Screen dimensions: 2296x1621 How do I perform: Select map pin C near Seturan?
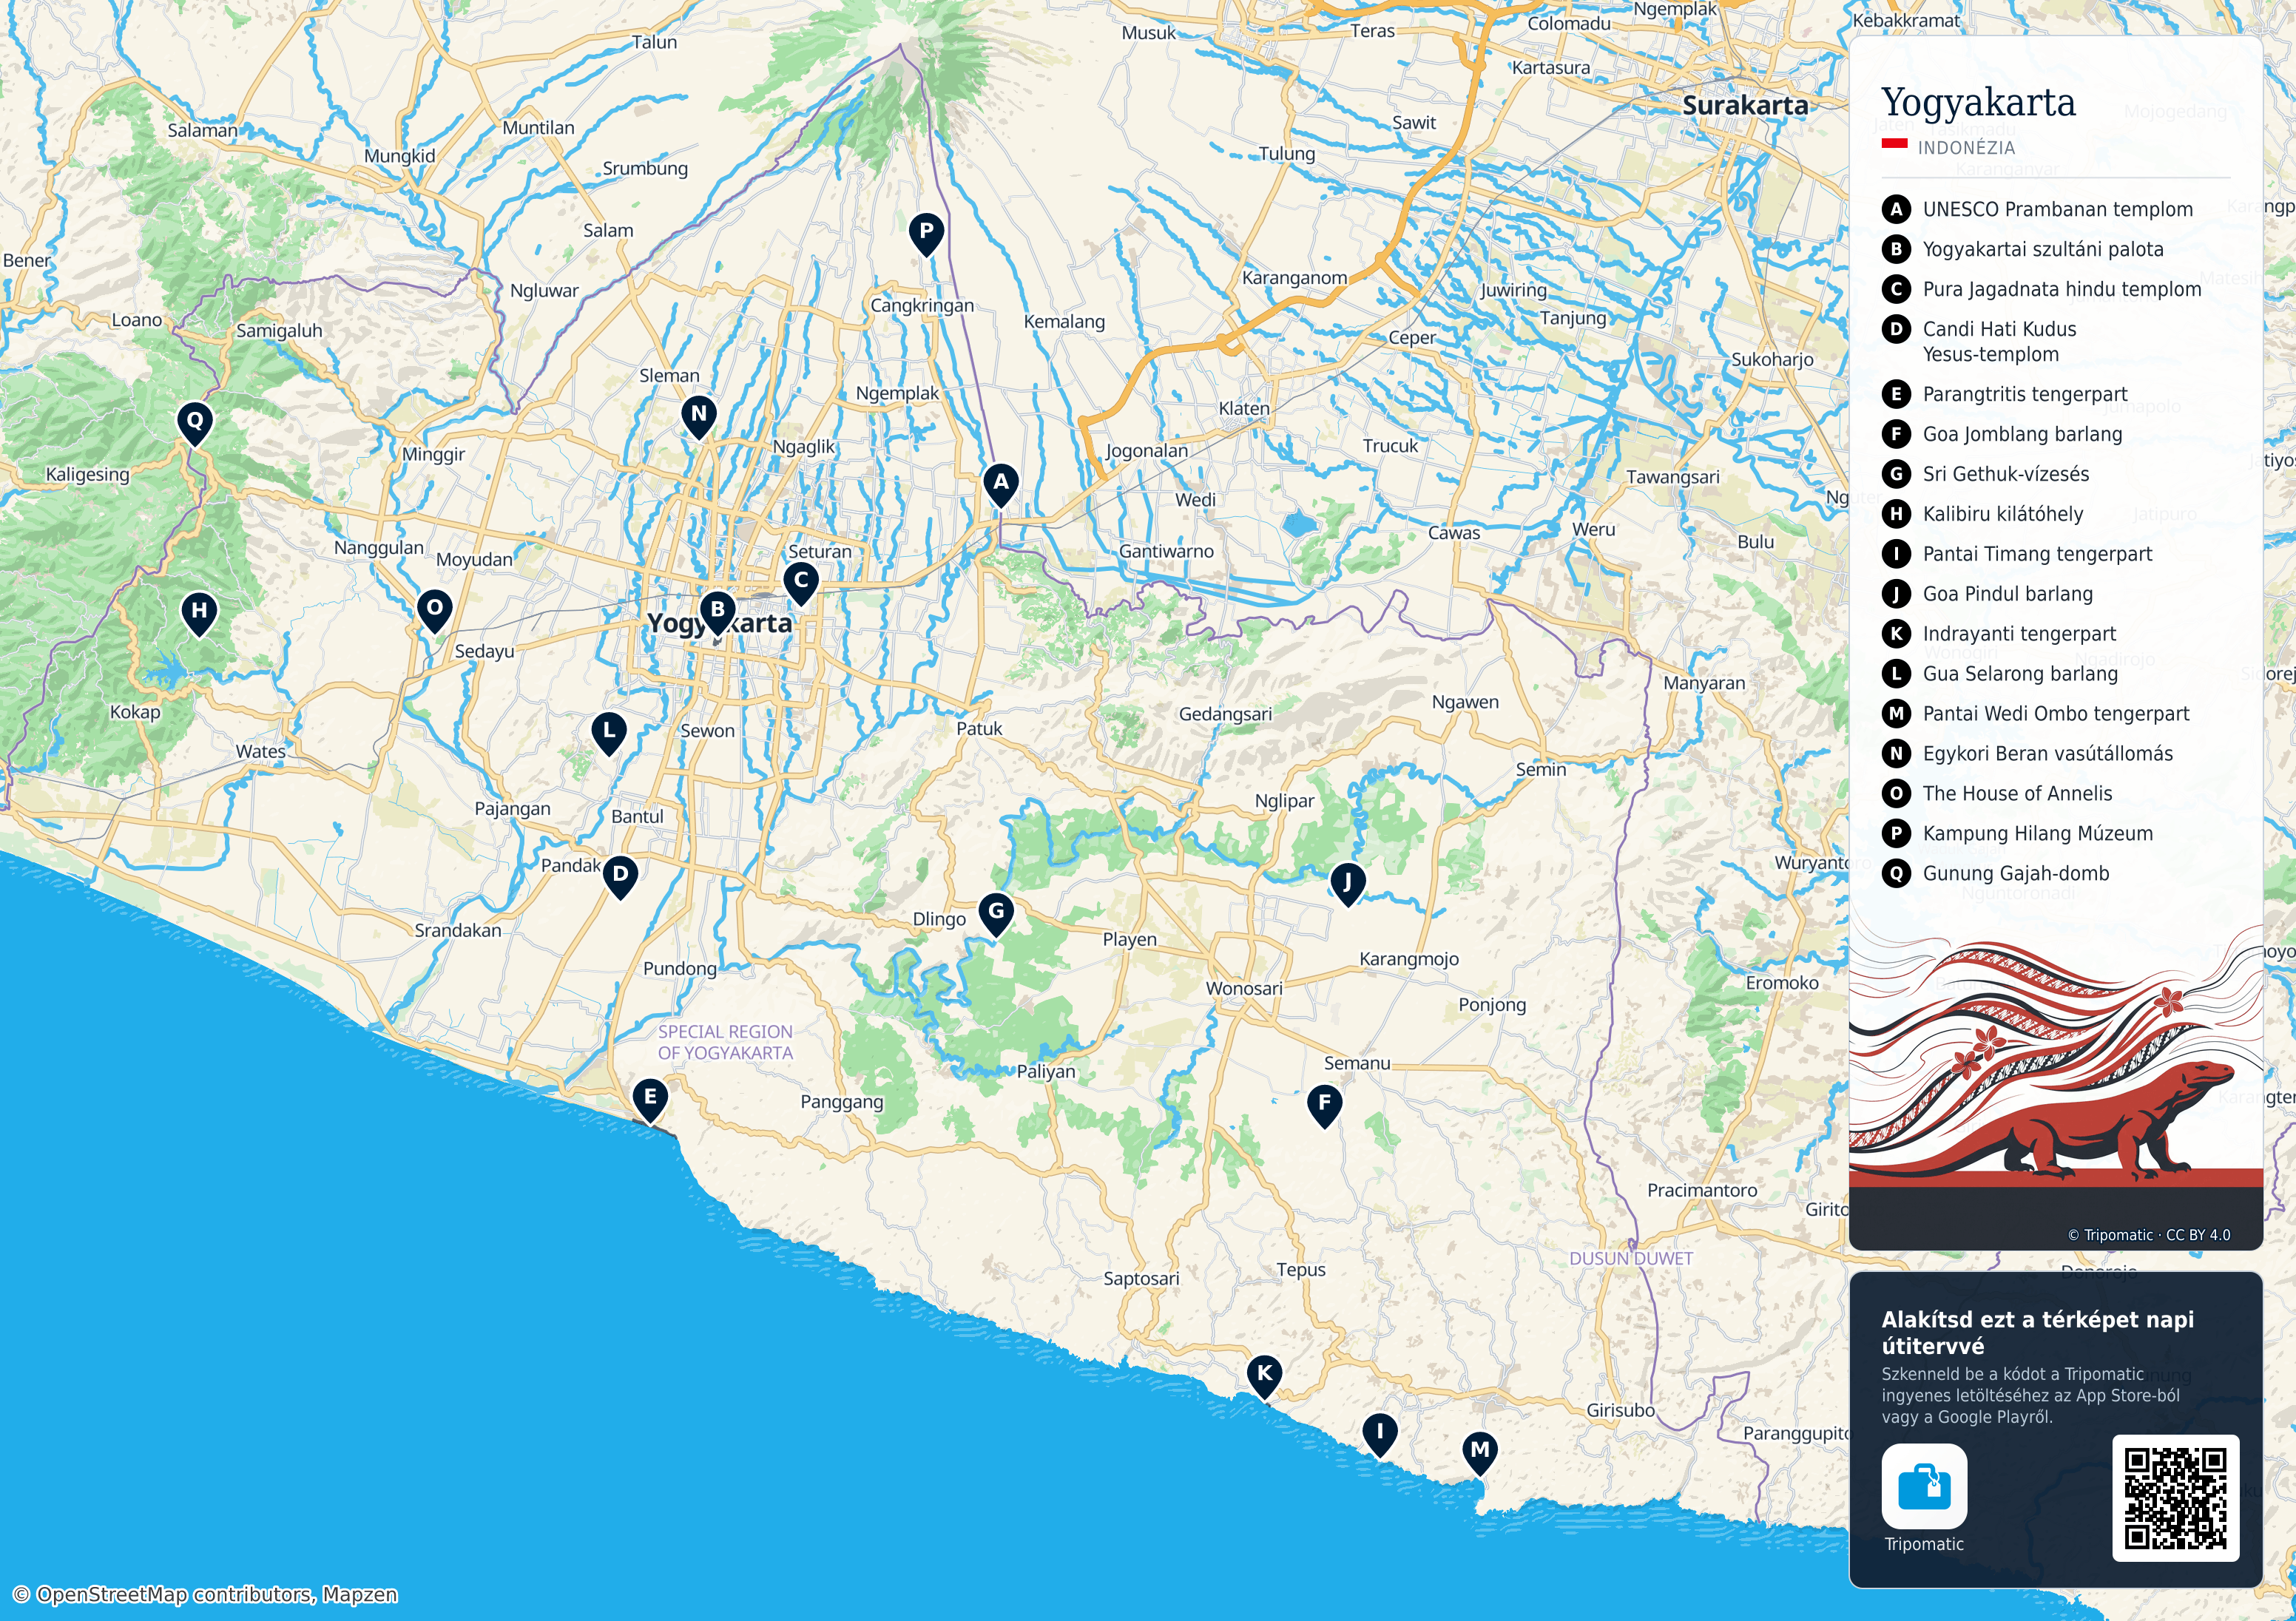coord(801,583)
